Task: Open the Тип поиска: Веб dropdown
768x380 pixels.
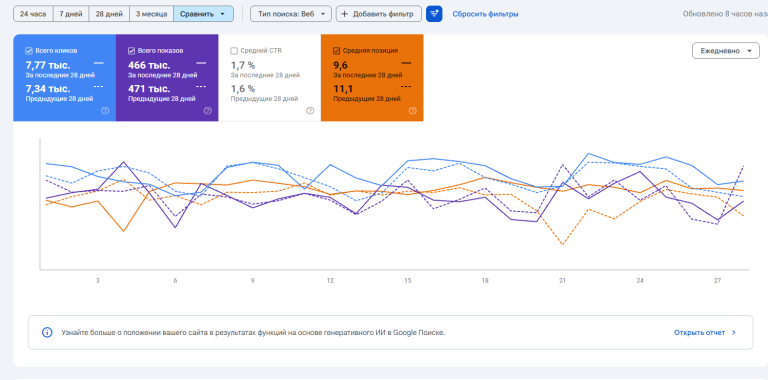Action: point(291,14)
